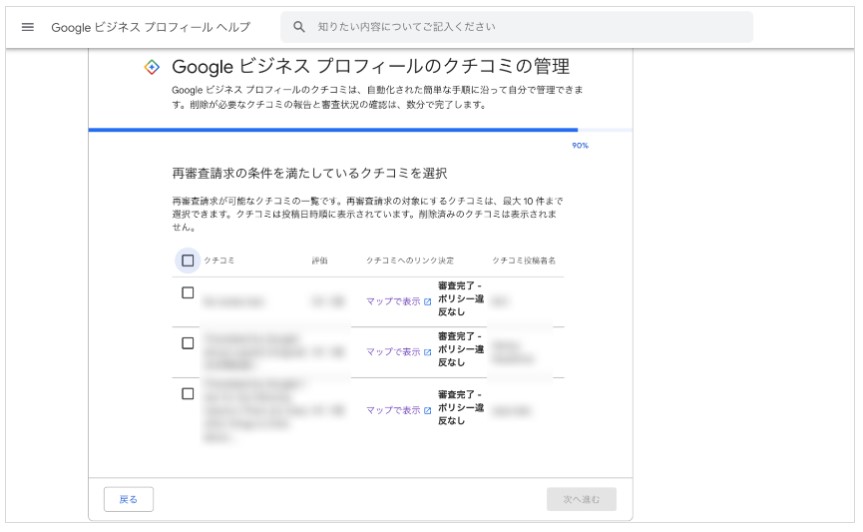Click the 評価 column header
The width and height of the screenshot is (863, 532).
coord(320,260)
